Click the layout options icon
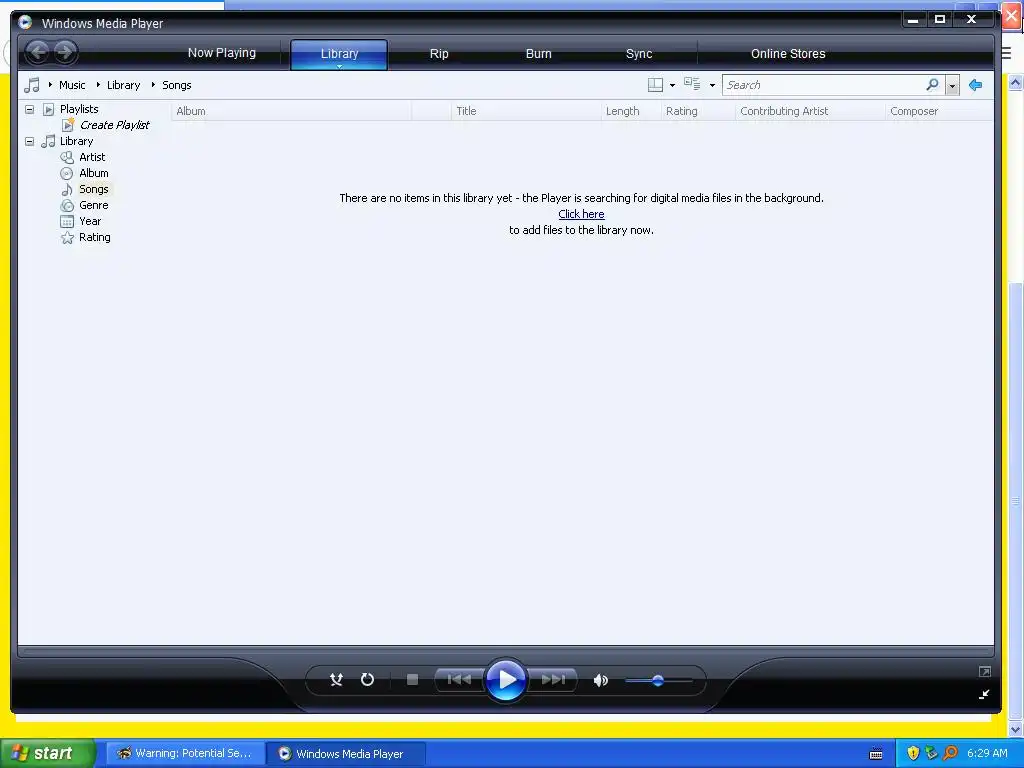Image resolution: width=1024 pixels, height=768 pixels. click(x=655, y=85)
